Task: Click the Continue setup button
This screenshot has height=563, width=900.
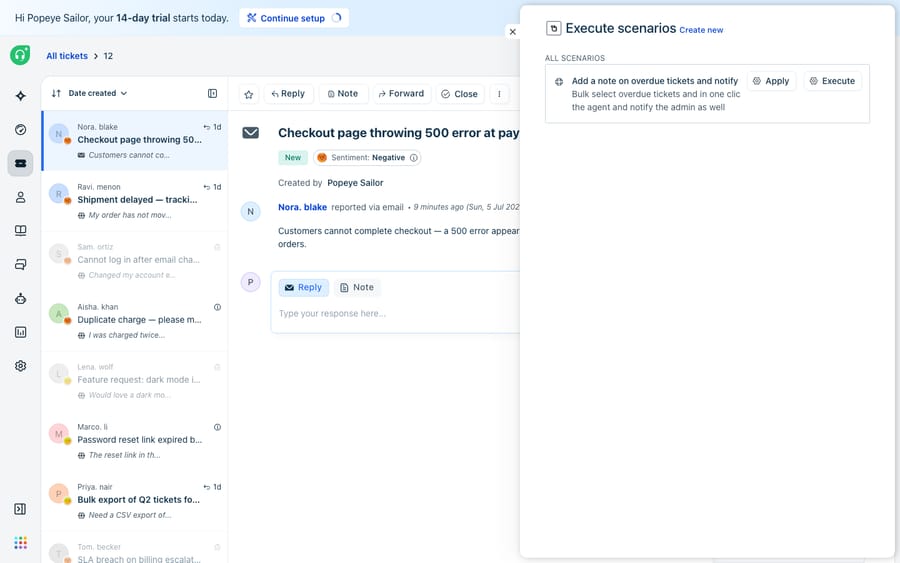Action: point(294,18)
